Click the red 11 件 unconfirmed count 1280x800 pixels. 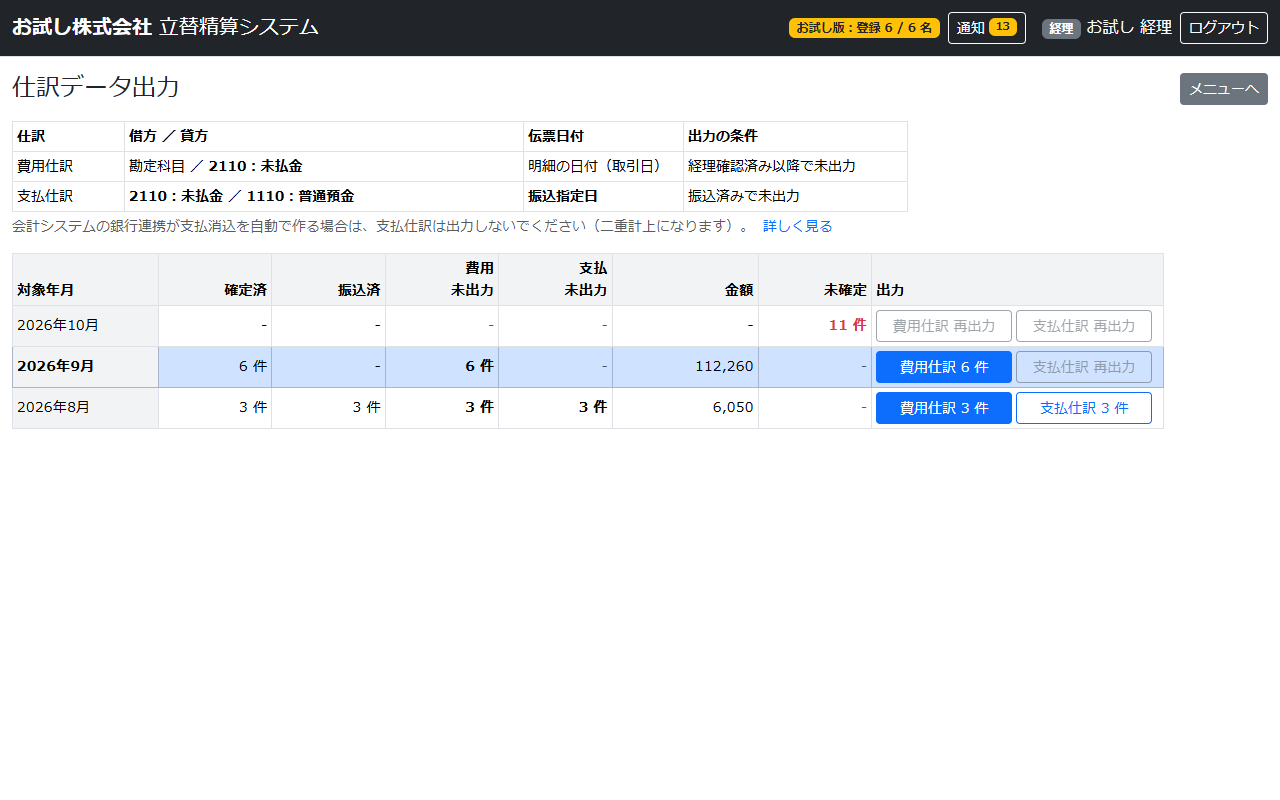[847, 325]
